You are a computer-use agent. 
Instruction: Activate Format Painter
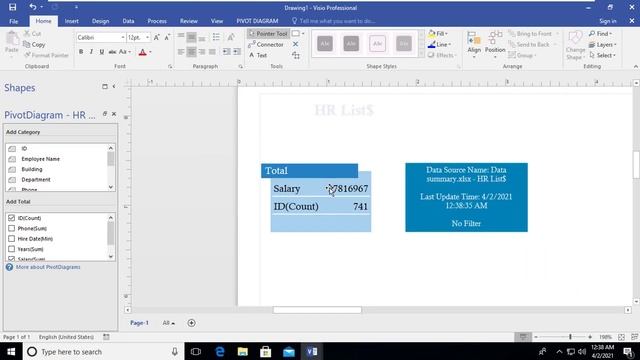pos(46,55)
